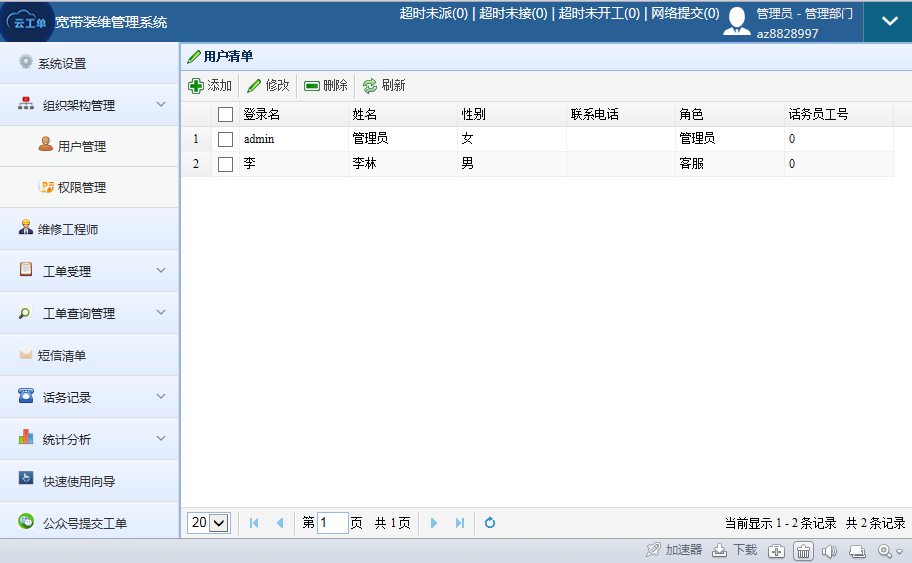The width and height of the screenshot is (912, 563).
Task: Click the 工单查询管理 magnifier icon
Action: pos(24,313)
